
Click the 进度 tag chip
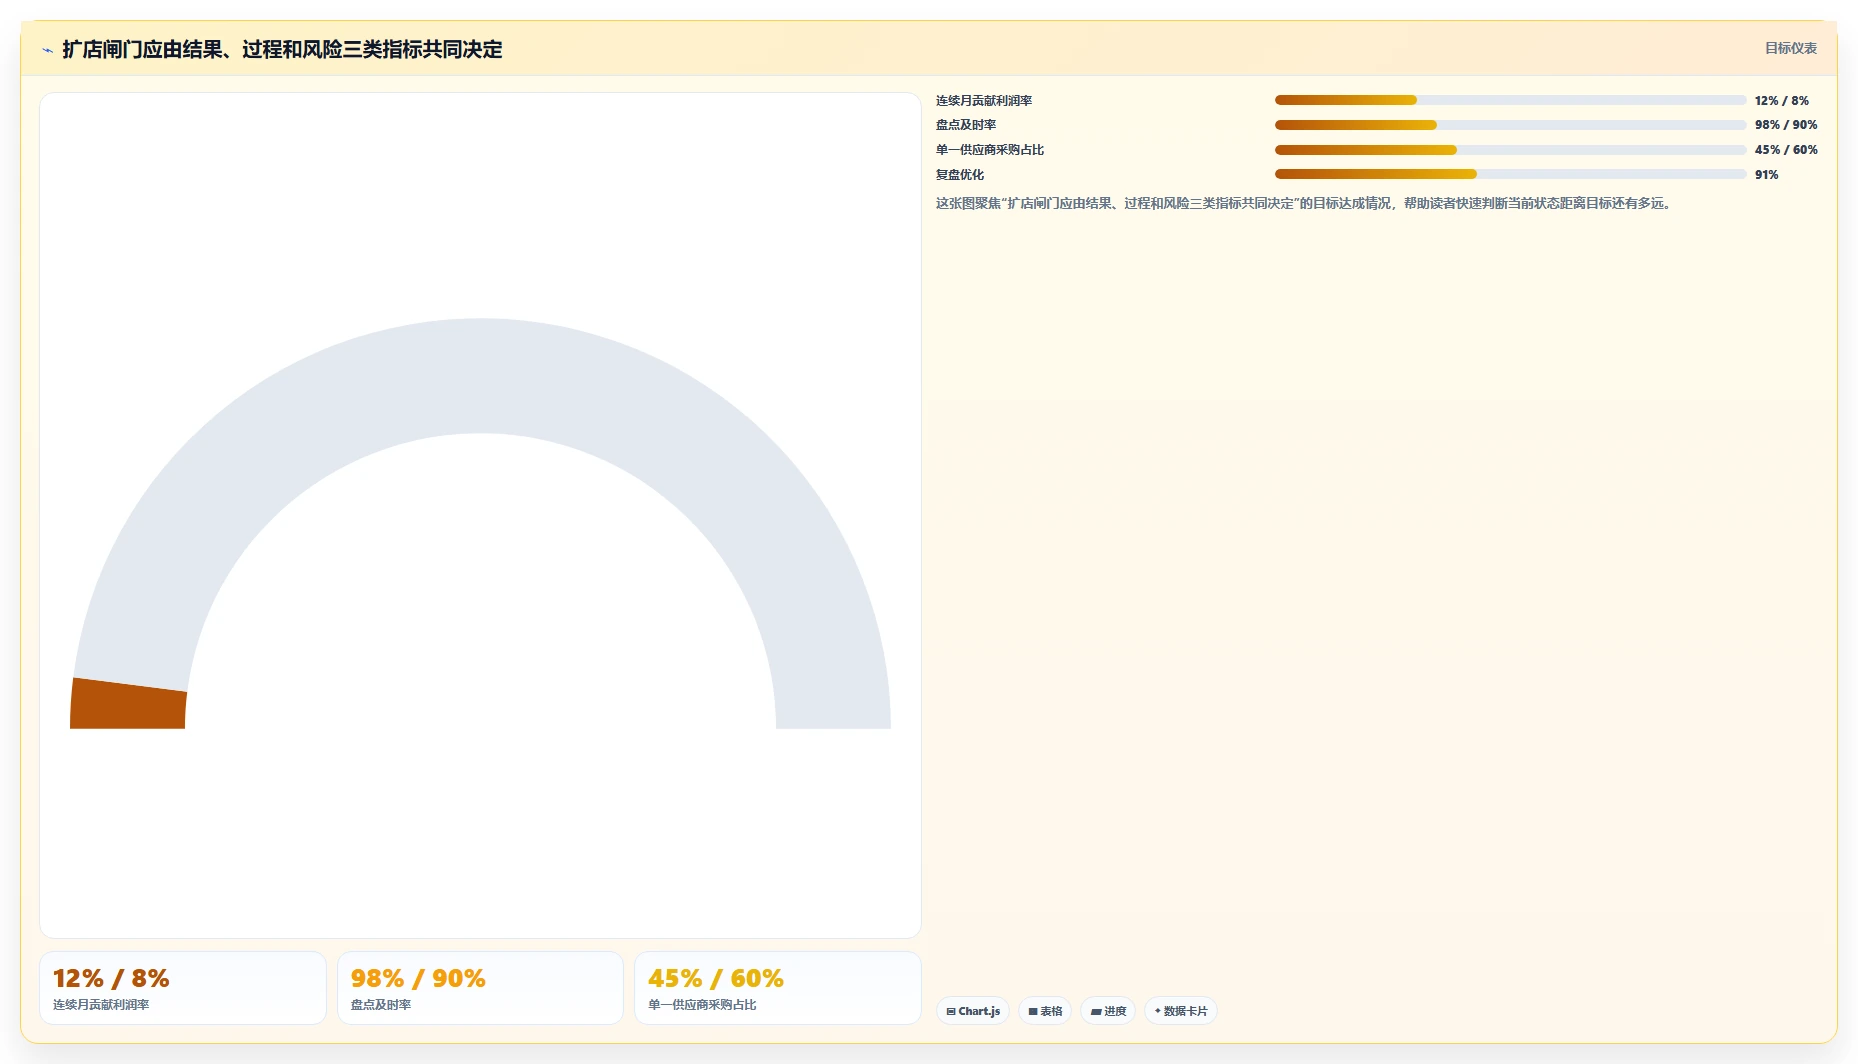[1108, 1011]
